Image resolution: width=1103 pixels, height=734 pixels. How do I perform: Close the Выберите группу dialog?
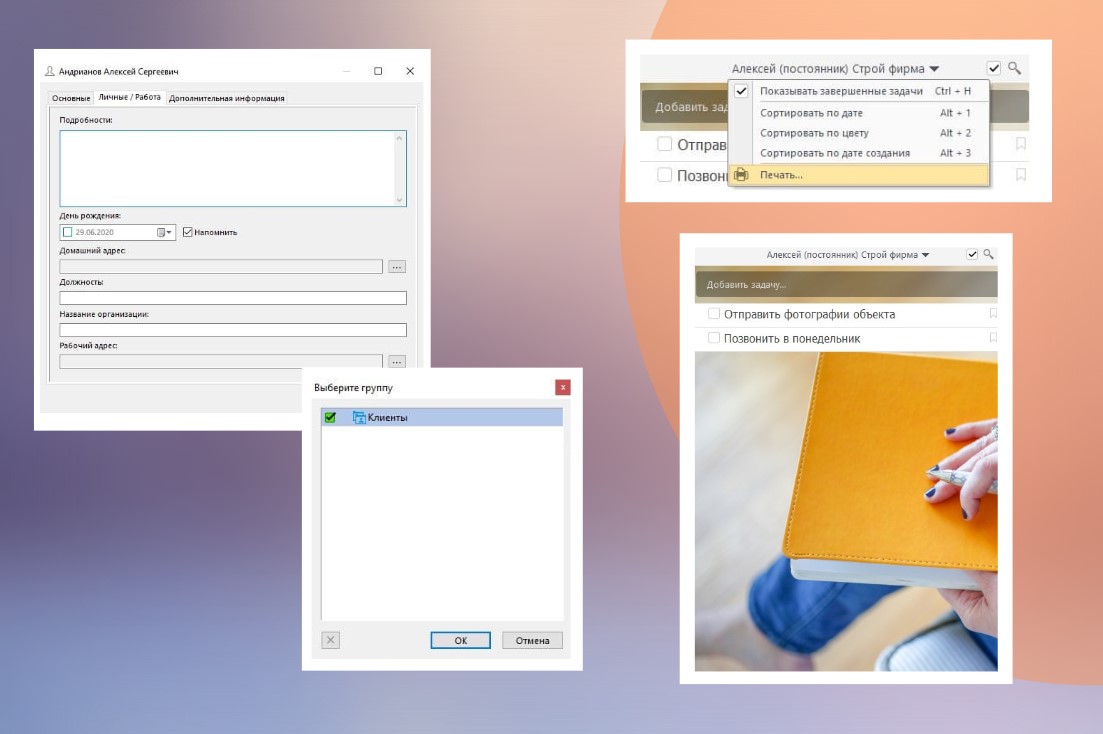click(563, 387)
